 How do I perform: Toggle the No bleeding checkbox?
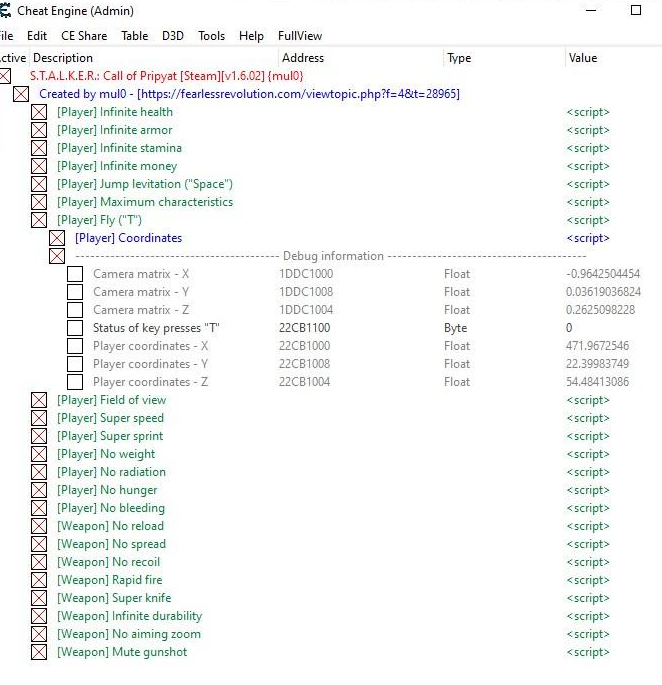click(39, 508)
